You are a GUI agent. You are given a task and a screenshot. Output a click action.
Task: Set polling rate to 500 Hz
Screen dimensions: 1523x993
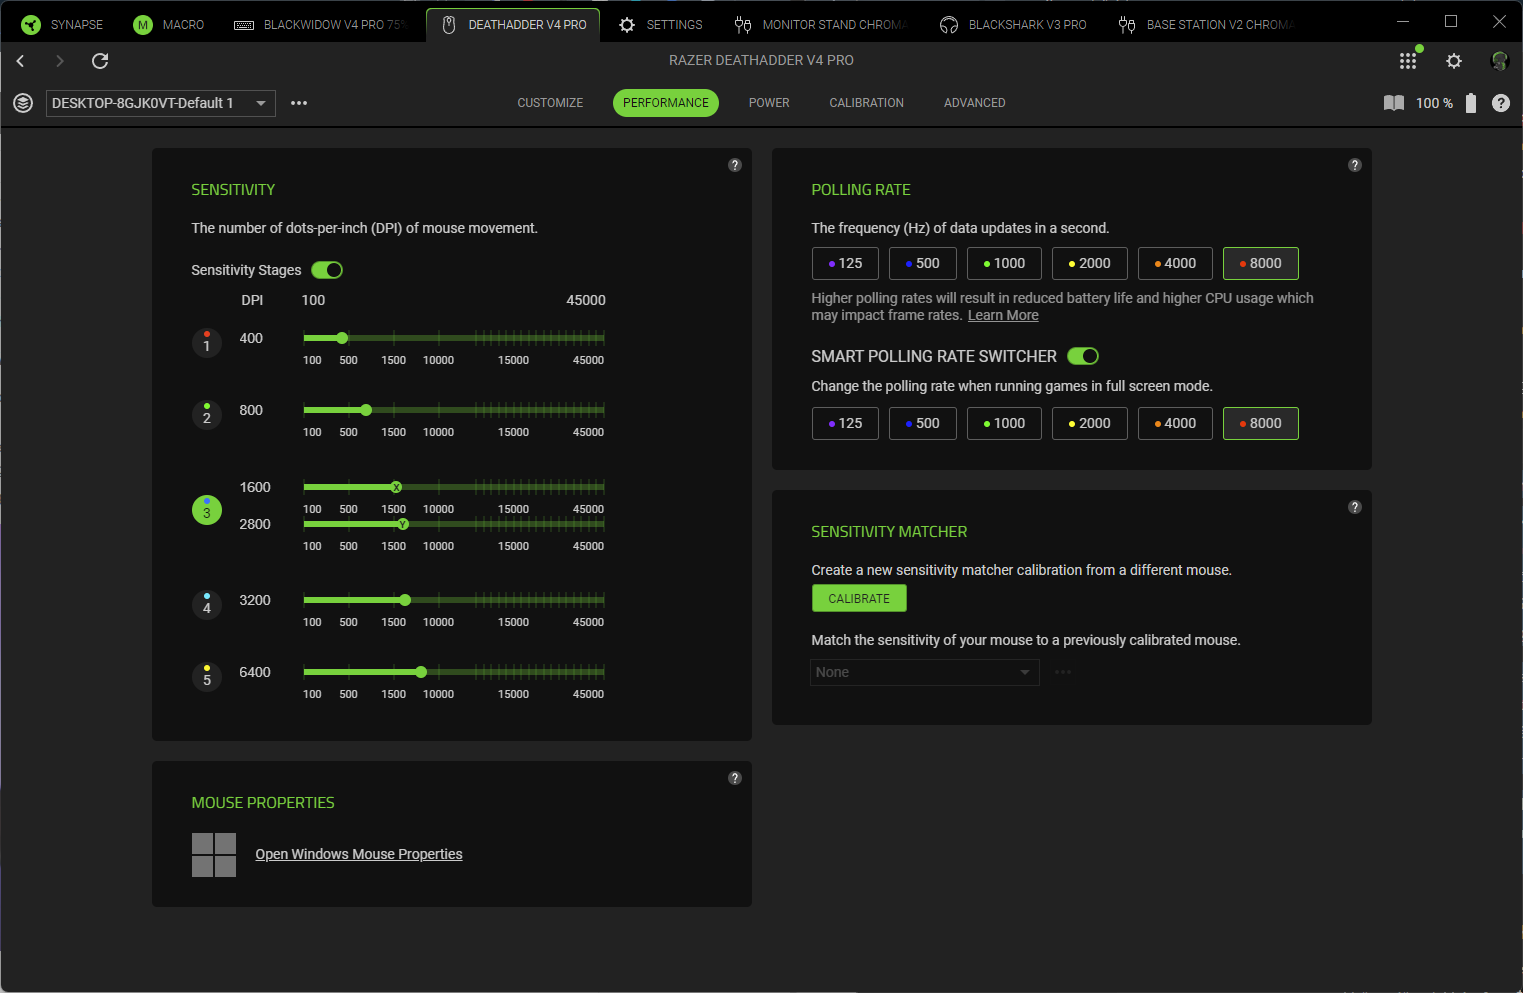tap(922, 263)
